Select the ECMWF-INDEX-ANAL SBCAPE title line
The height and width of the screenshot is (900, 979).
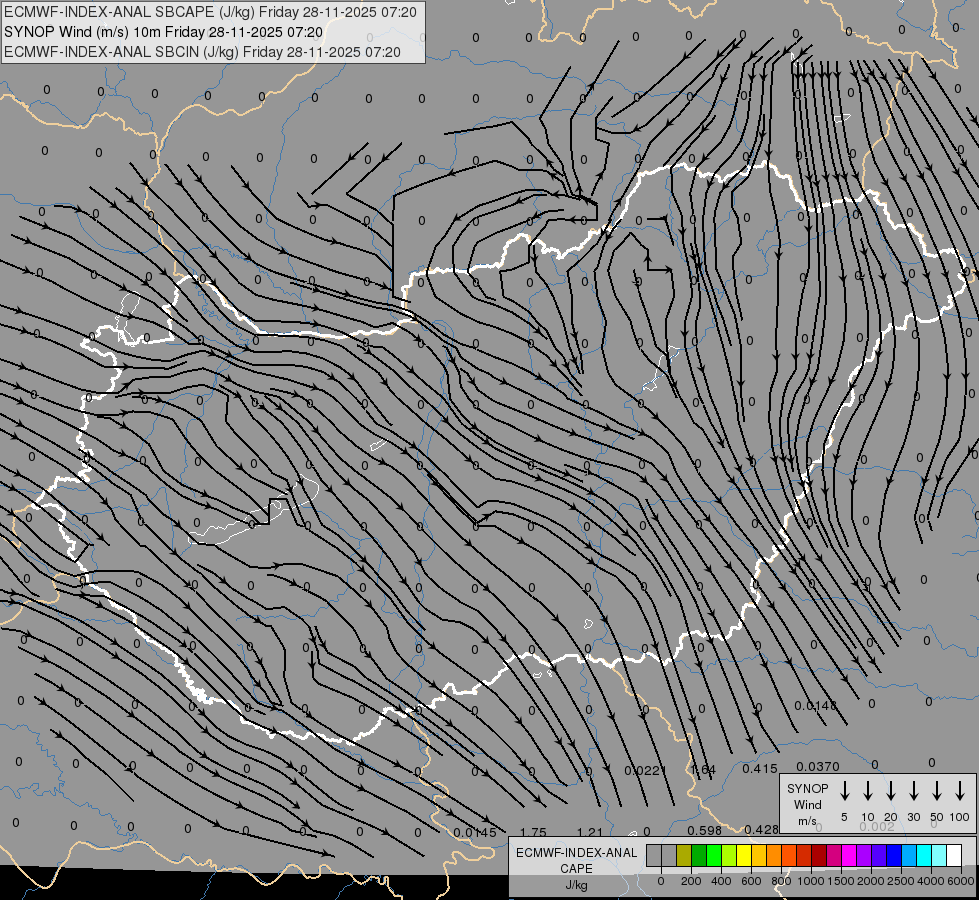tap(202, 12)
